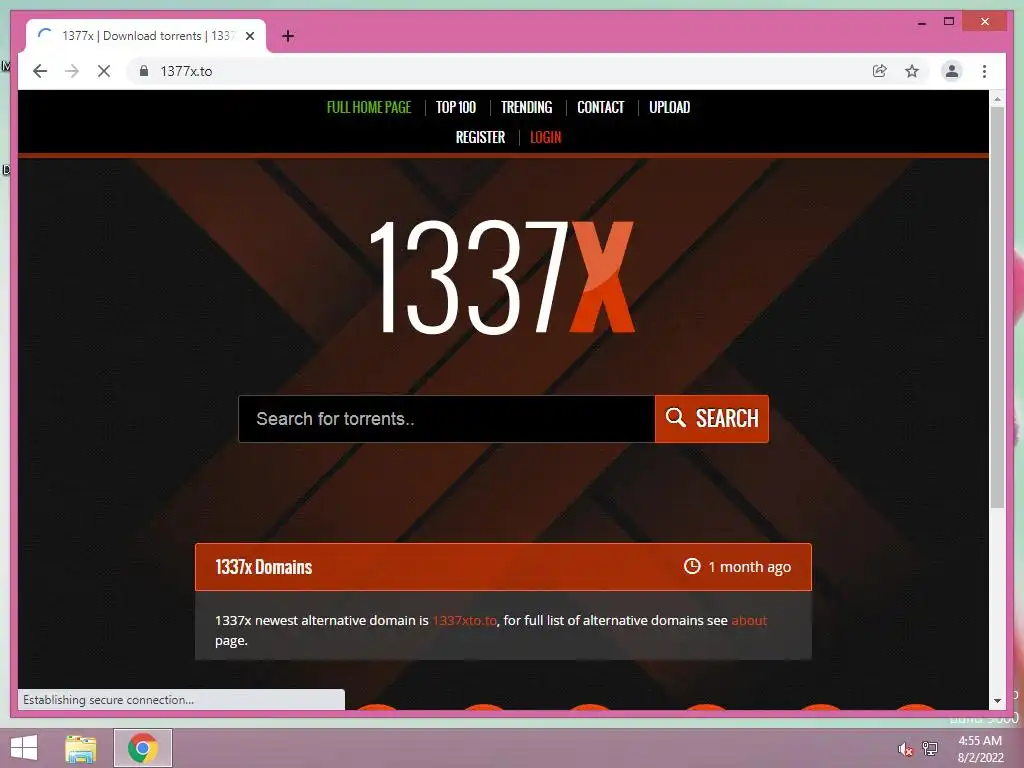
Task: Go to the UPLOAD page
Action: point(669,107)
